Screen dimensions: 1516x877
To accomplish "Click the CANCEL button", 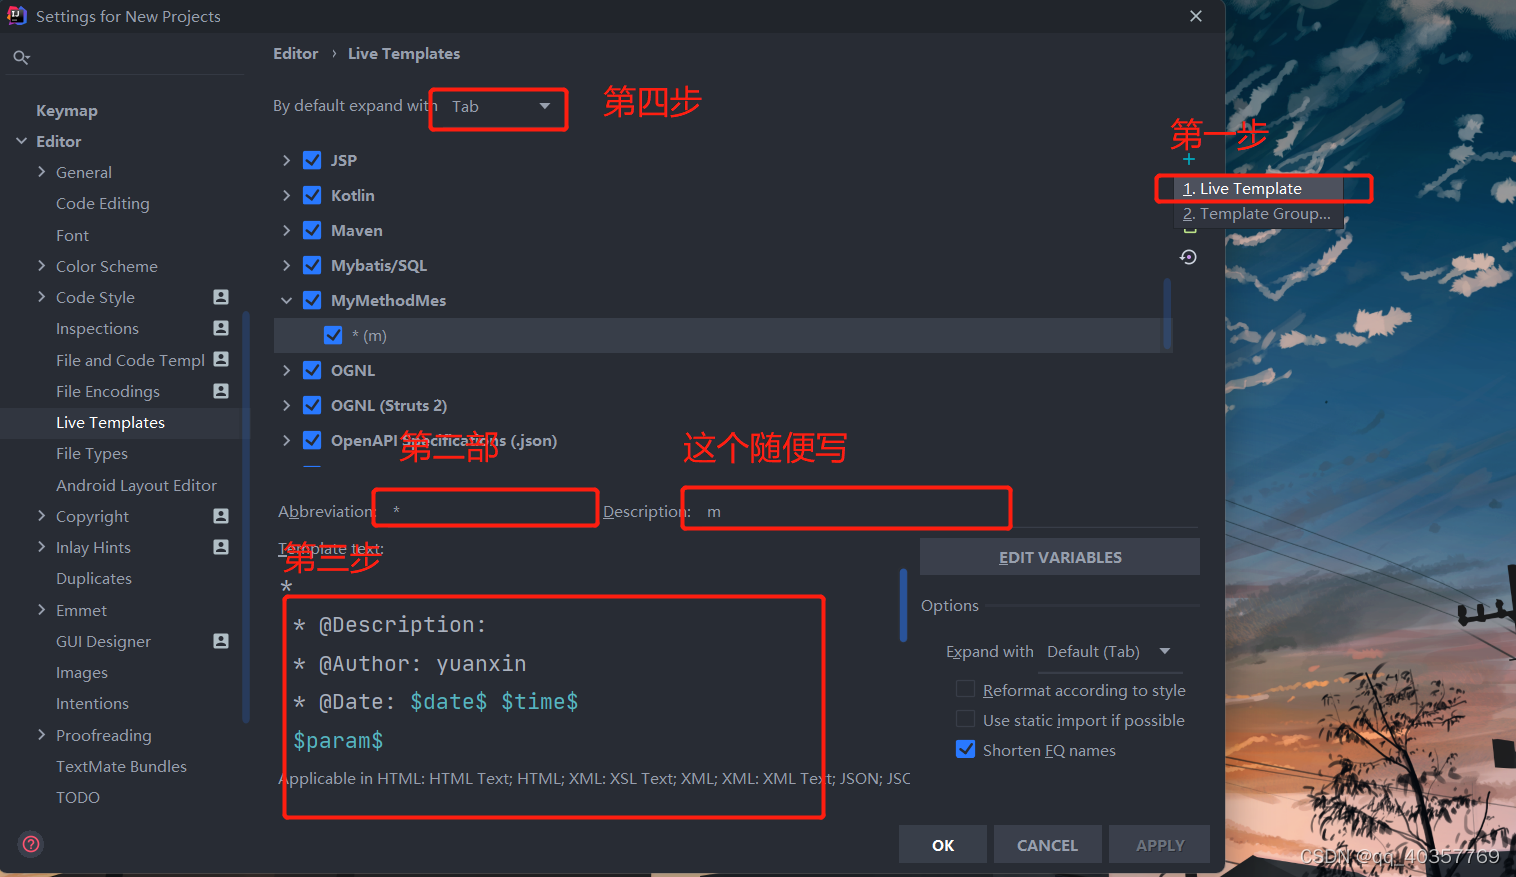I will [x=1047, y=845].
